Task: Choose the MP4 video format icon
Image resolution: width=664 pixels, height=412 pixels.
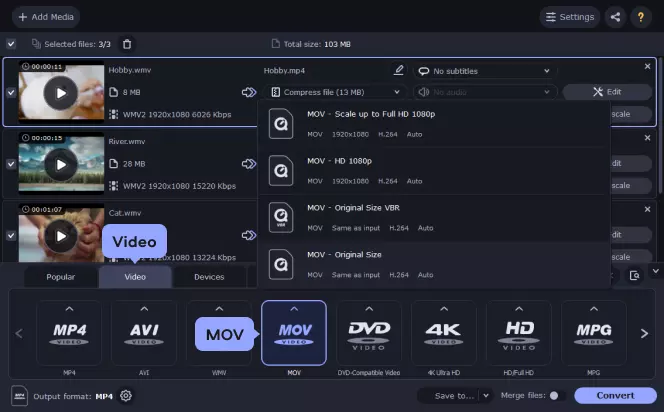Action: click(69, 333)
